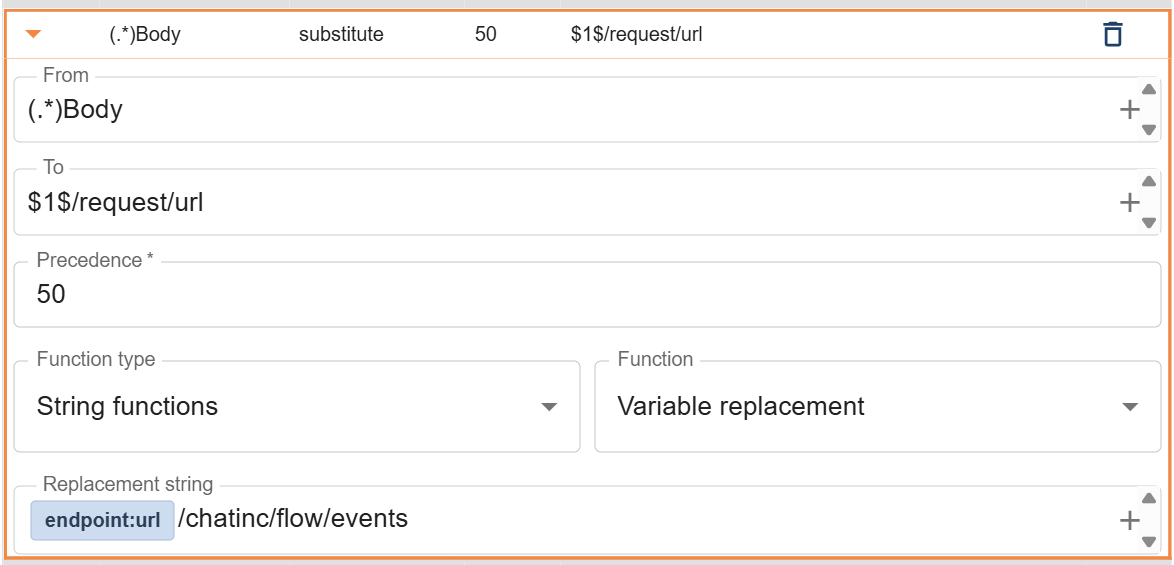Delete the (.*)Body rule with trash icon
Image resolution: width=1174 pixels, height=565 pixels.
[1113, 34]
